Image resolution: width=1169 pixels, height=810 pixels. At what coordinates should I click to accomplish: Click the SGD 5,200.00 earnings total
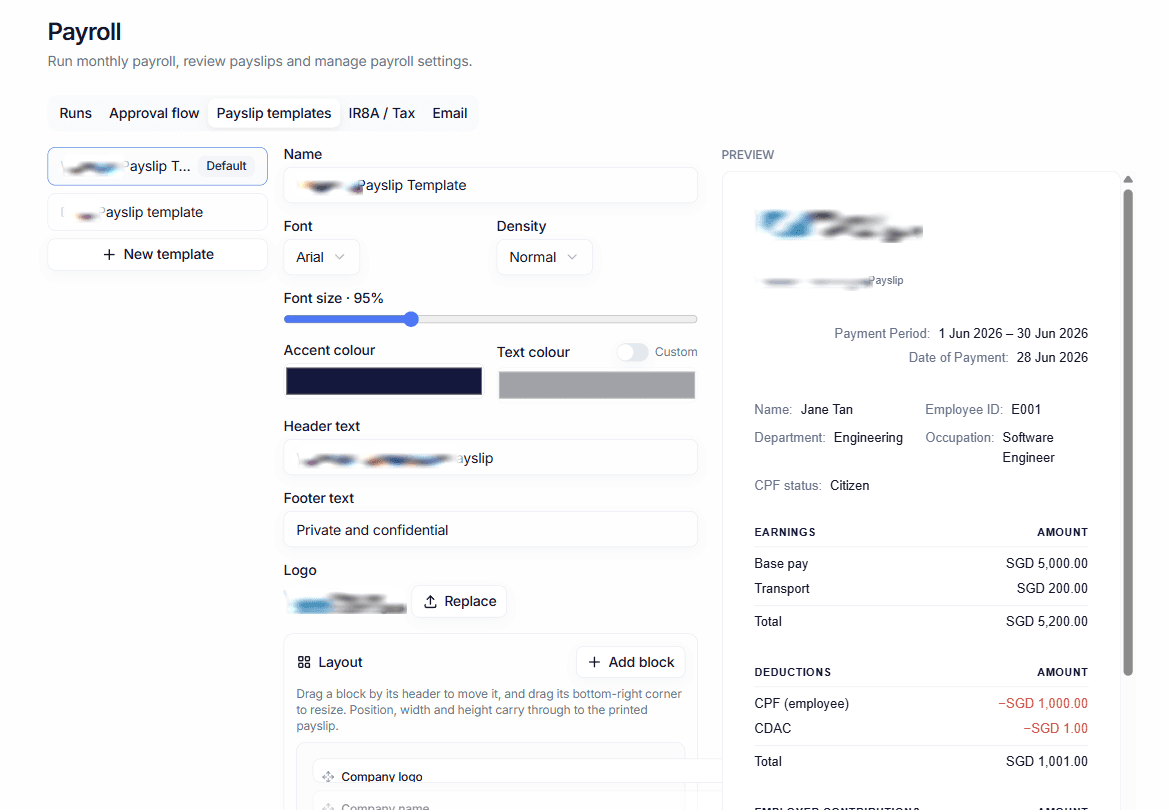click(1046, 621)
